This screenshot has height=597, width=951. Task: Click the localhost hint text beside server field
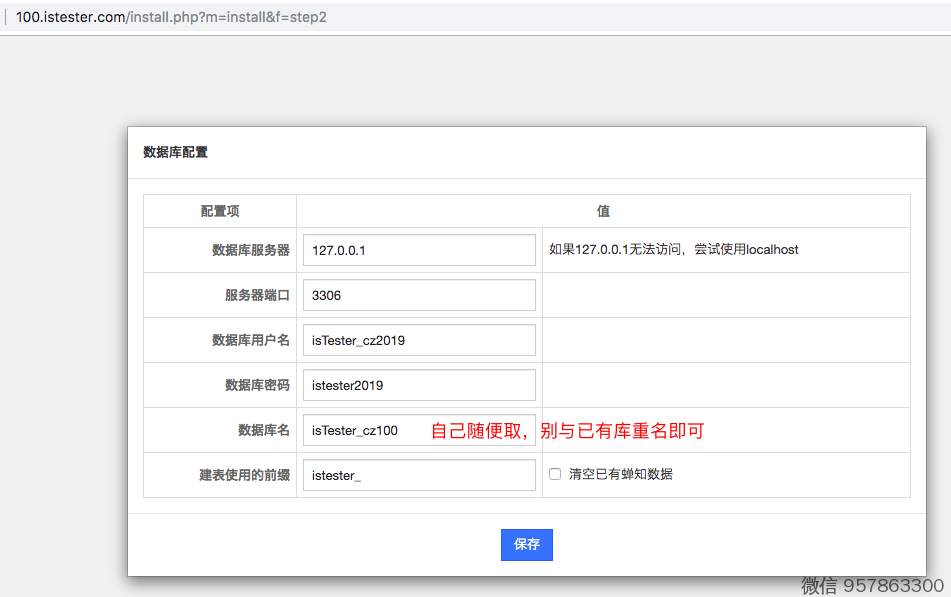pyautogui.click(x=673, y=249)
